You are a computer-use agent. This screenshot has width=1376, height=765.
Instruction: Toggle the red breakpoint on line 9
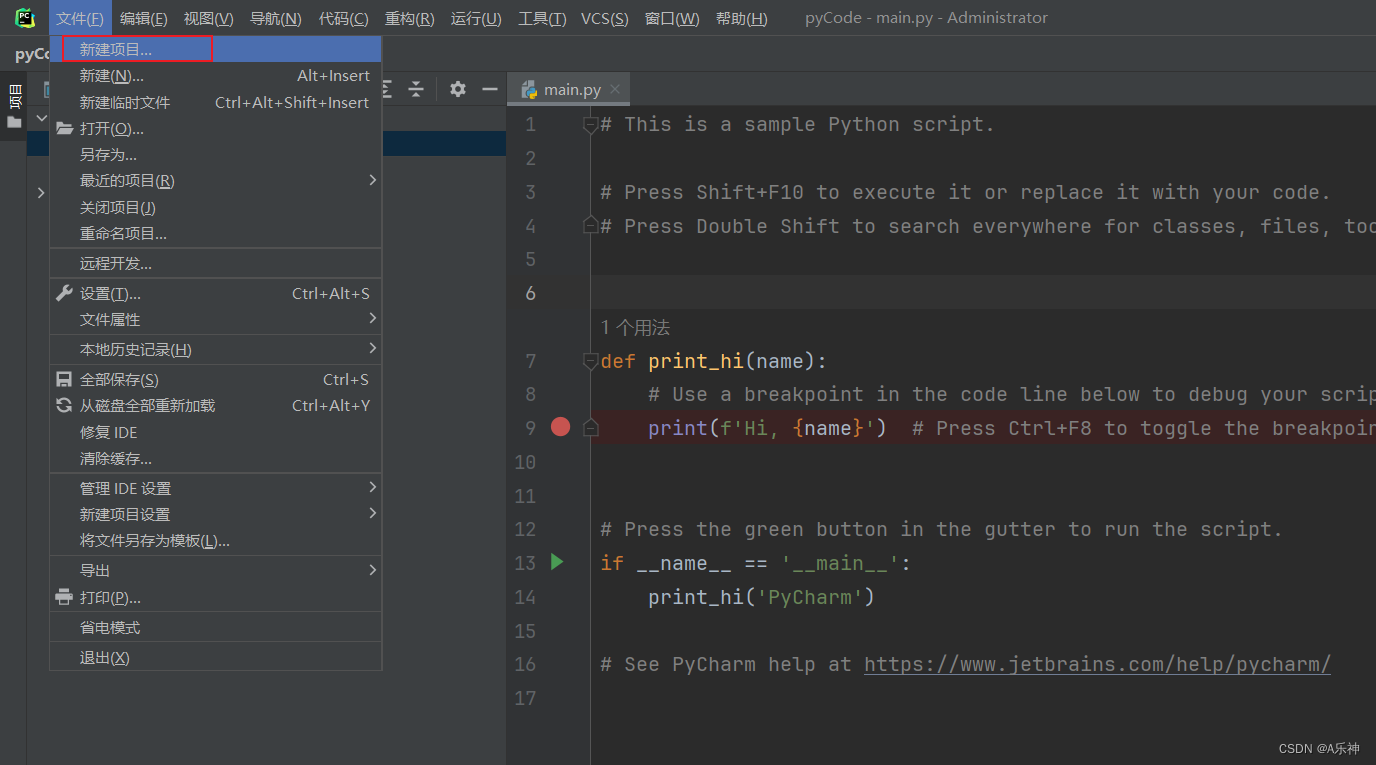pyautogui.click(x=560, y=427)
